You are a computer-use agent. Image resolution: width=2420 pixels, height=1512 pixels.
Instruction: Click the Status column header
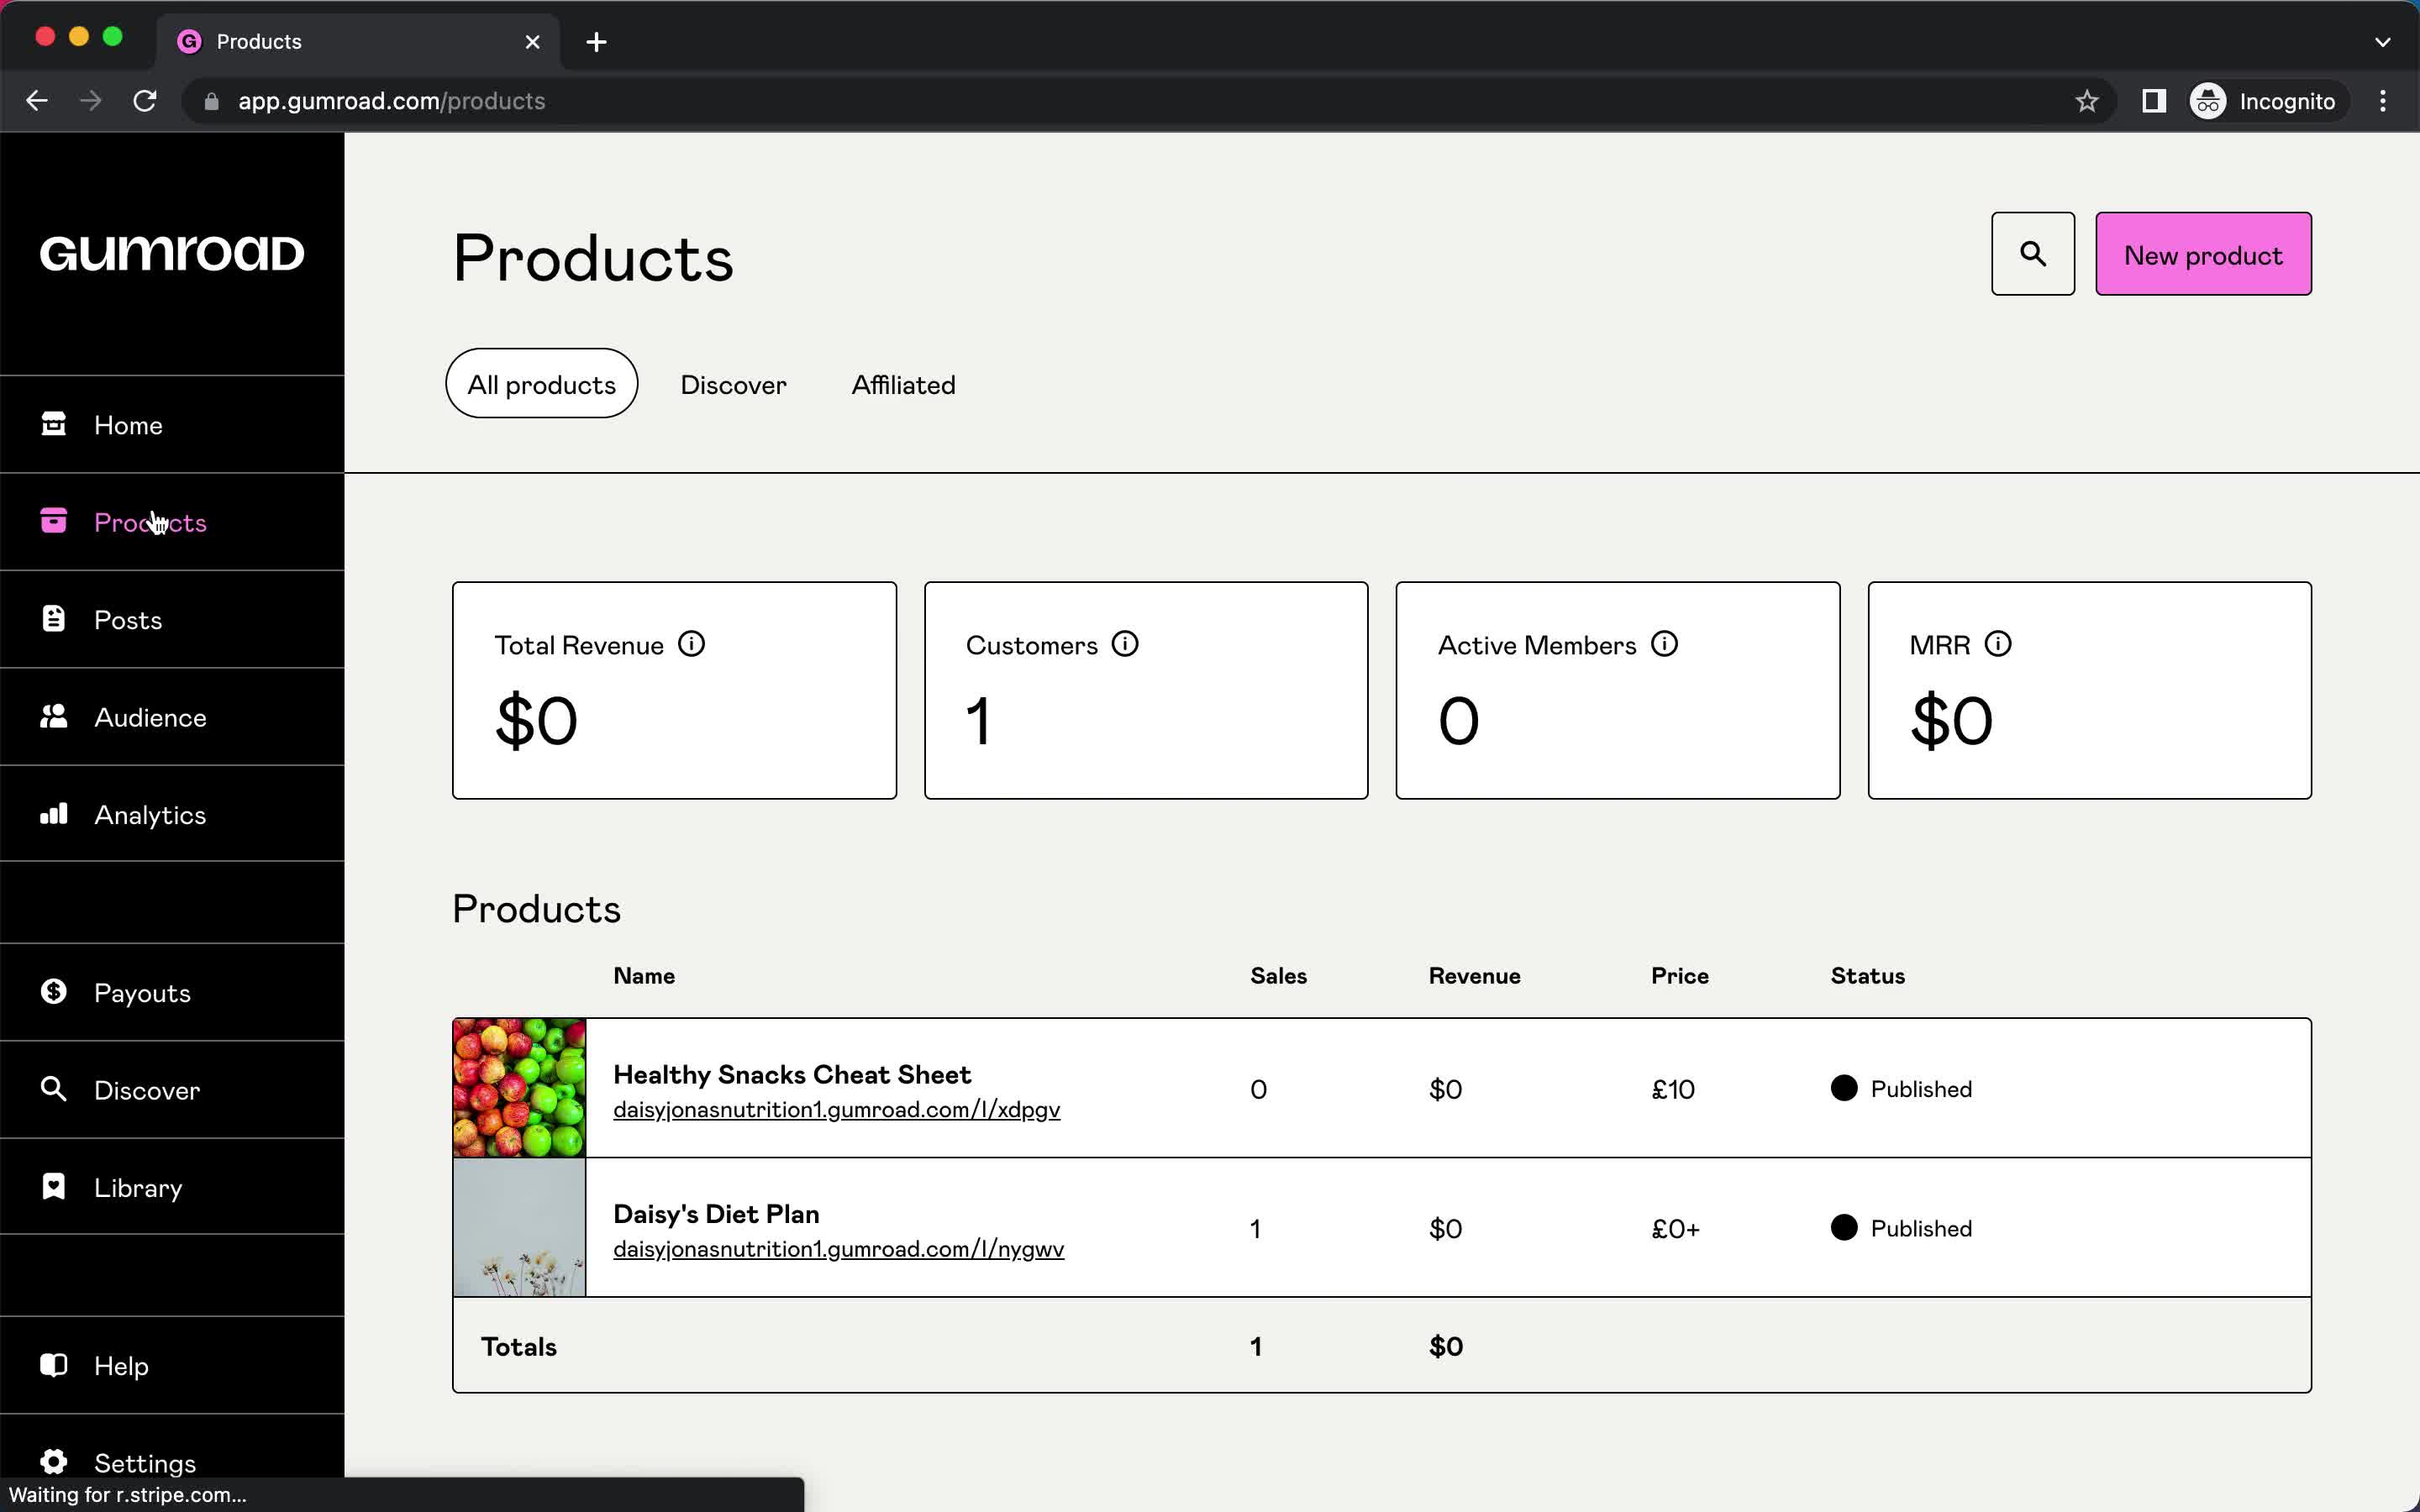point(1867,976)
